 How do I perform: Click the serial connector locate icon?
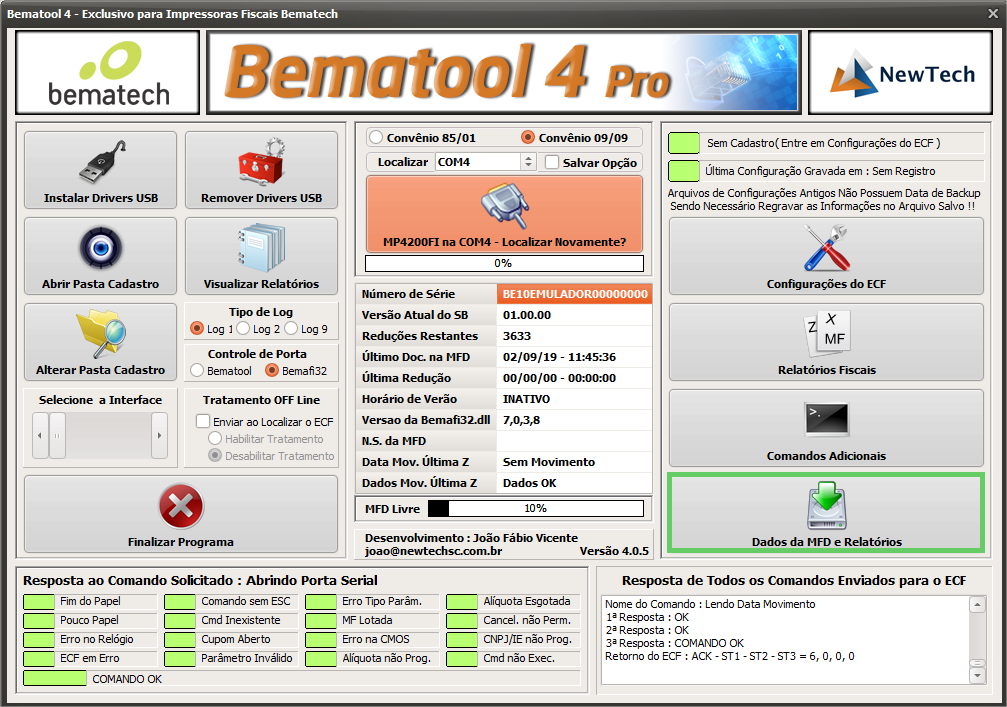pyautogui.click(x=505, y=207)
